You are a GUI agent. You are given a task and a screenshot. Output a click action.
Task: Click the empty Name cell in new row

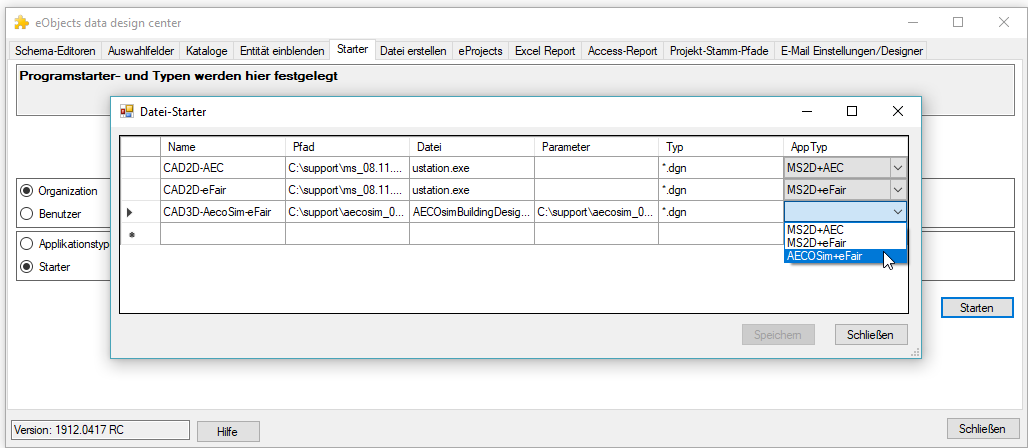point(222,234)
